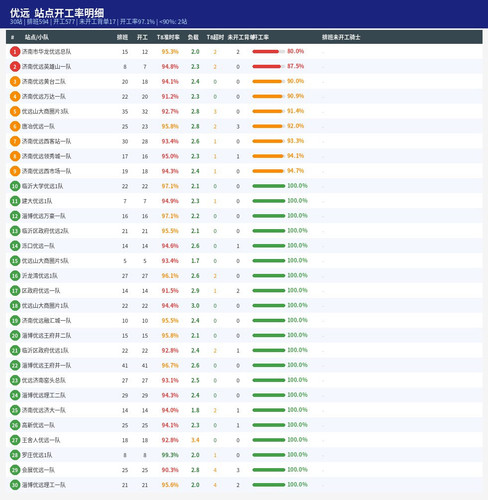Image resolution: width=488 pixels, height=500 pixels.
Task: Click the green rank 29 badge
Action: 15,470
